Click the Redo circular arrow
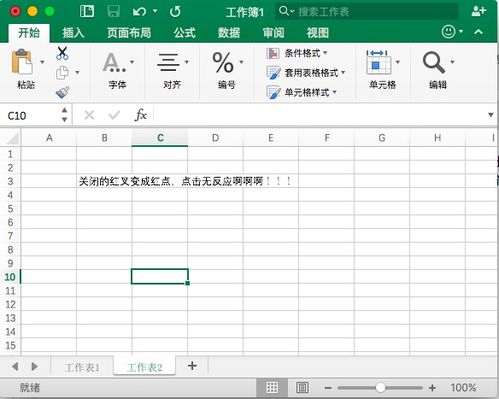This screenshot has width=499, height=399. click(175, 12)
